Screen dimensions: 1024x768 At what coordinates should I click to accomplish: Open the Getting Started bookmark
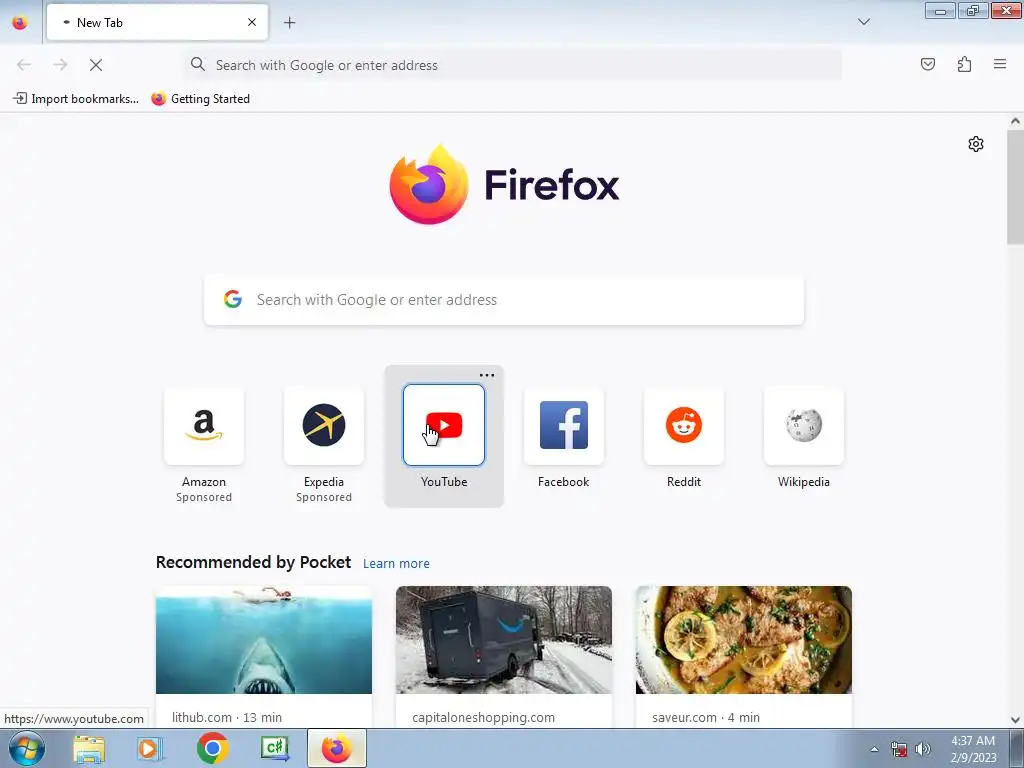tap(200, 99)
